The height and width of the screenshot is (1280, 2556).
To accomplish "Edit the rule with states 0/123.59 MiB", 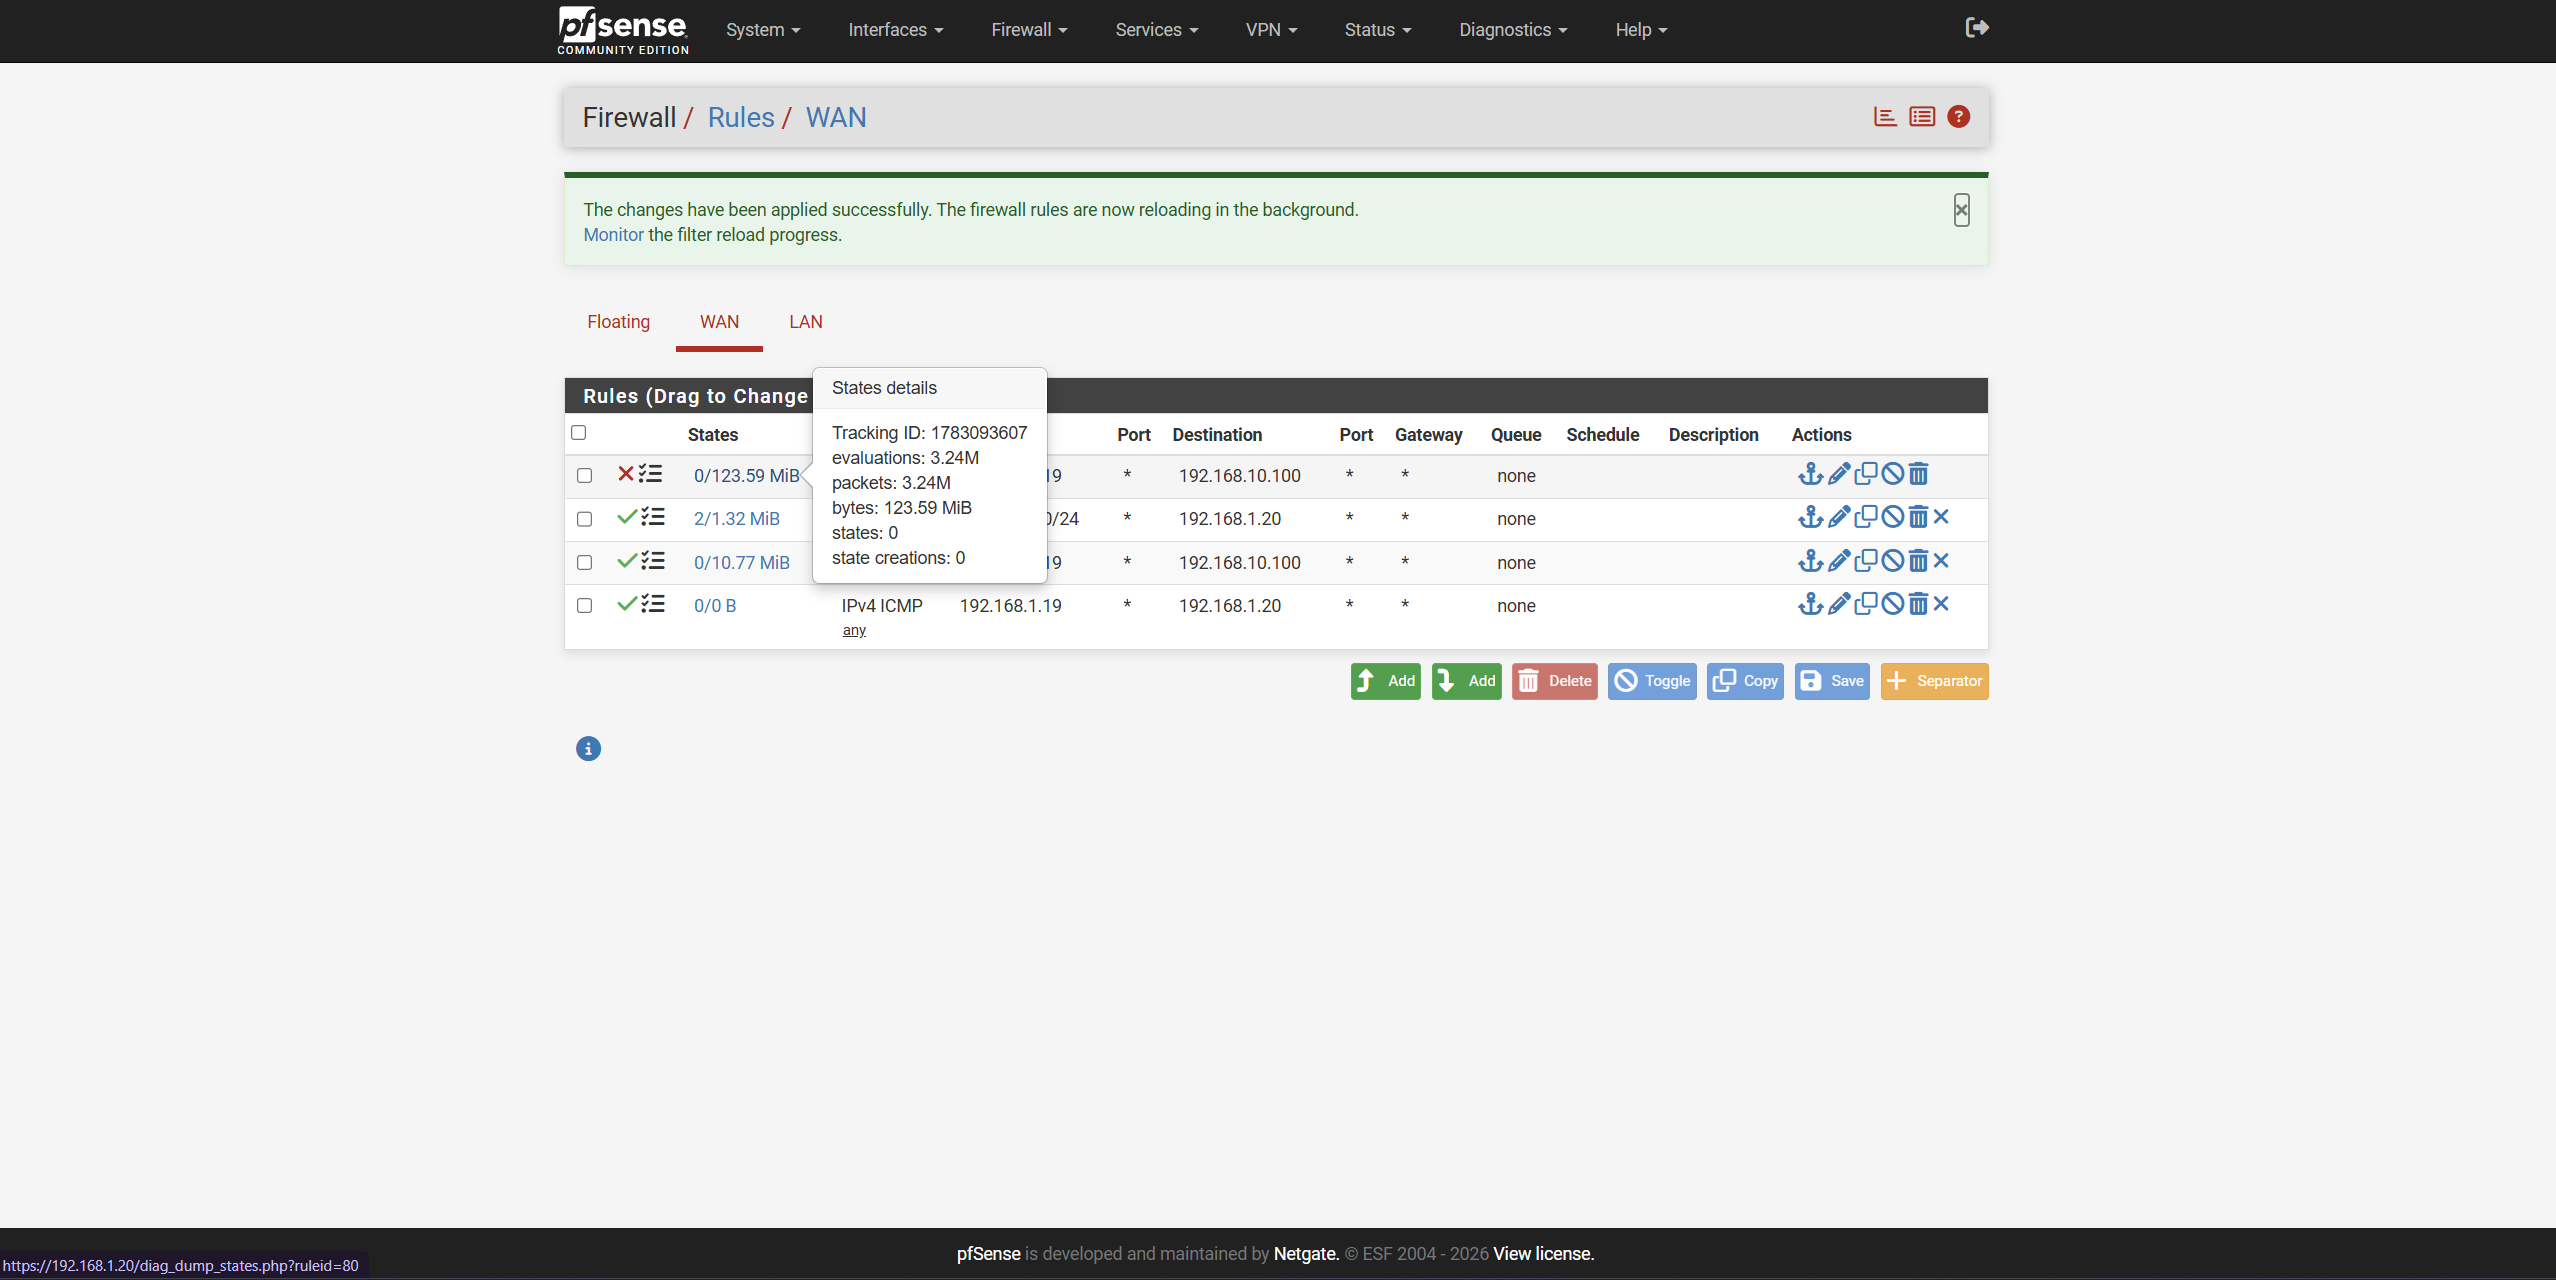I will (x=1838, y=474).
